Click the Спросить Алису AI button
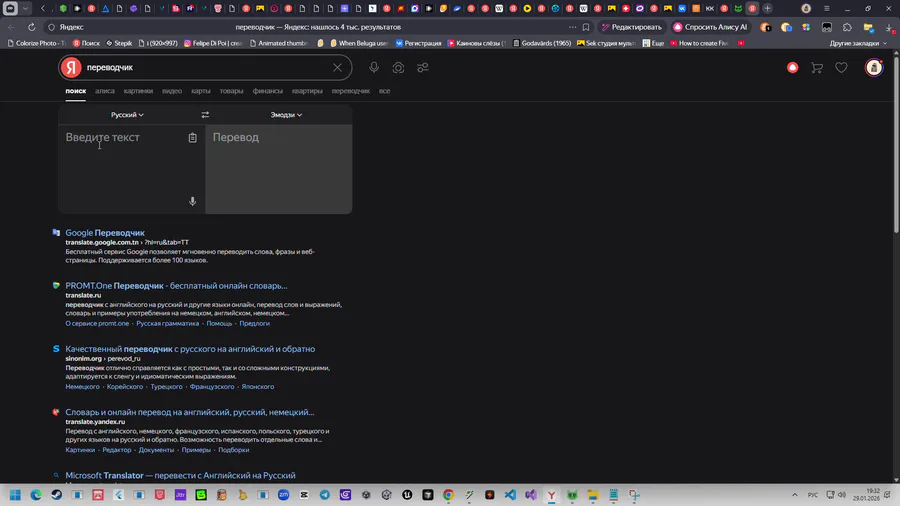900x506 pixels. [711, 27]
